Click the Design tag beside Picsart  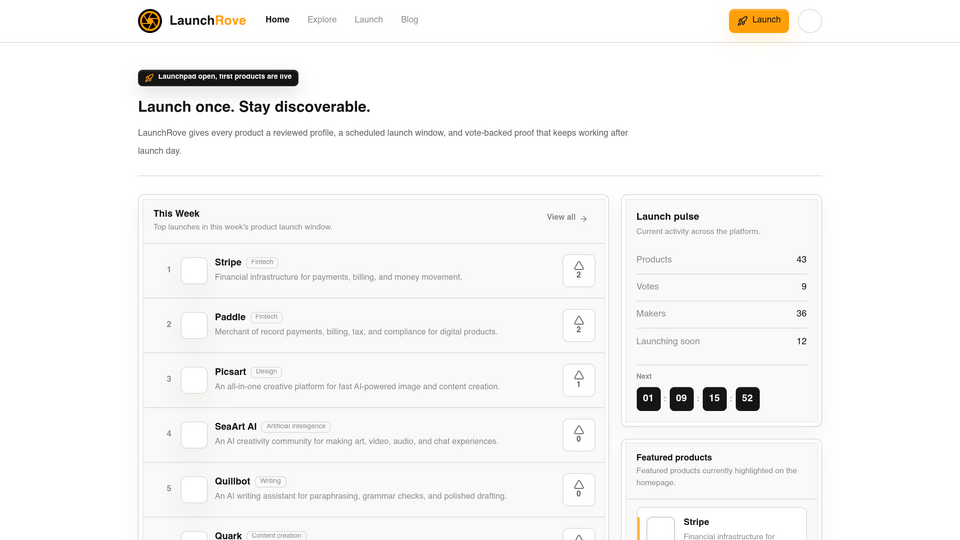coord(266,372)
